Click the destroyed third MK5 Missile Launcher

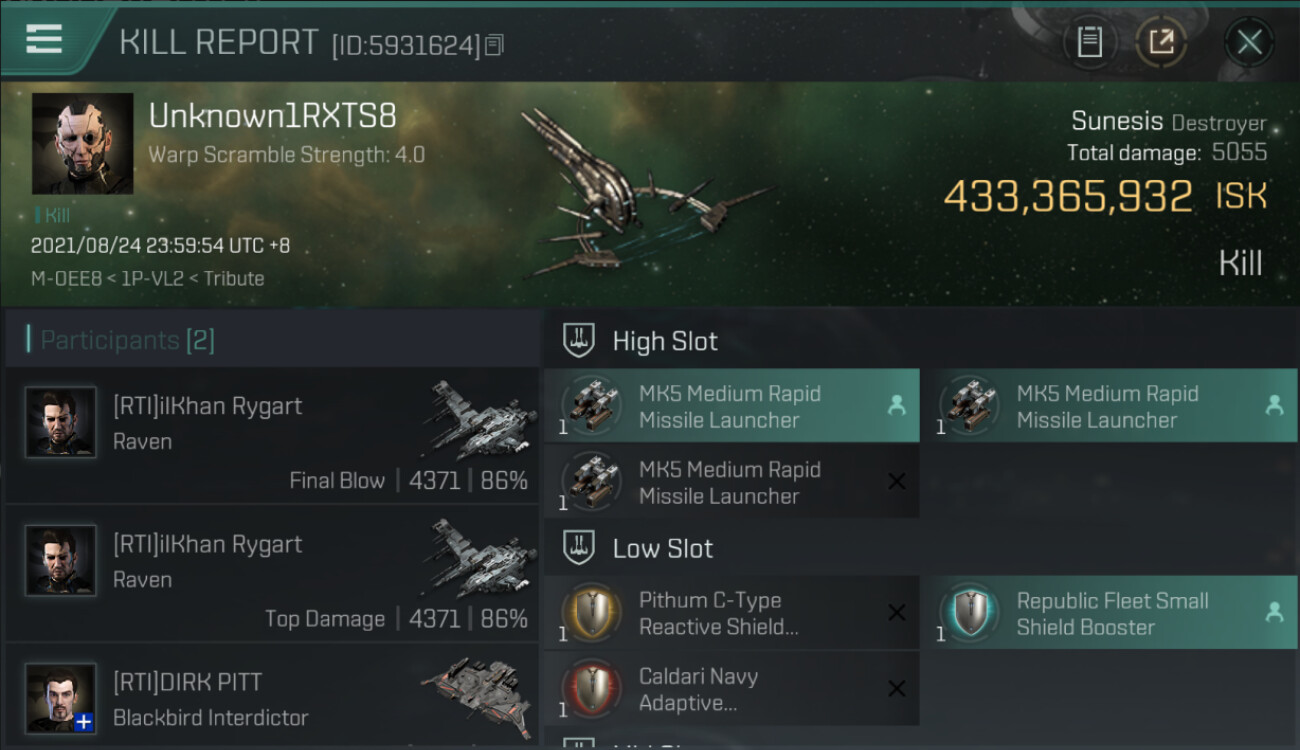coord(731,482)
